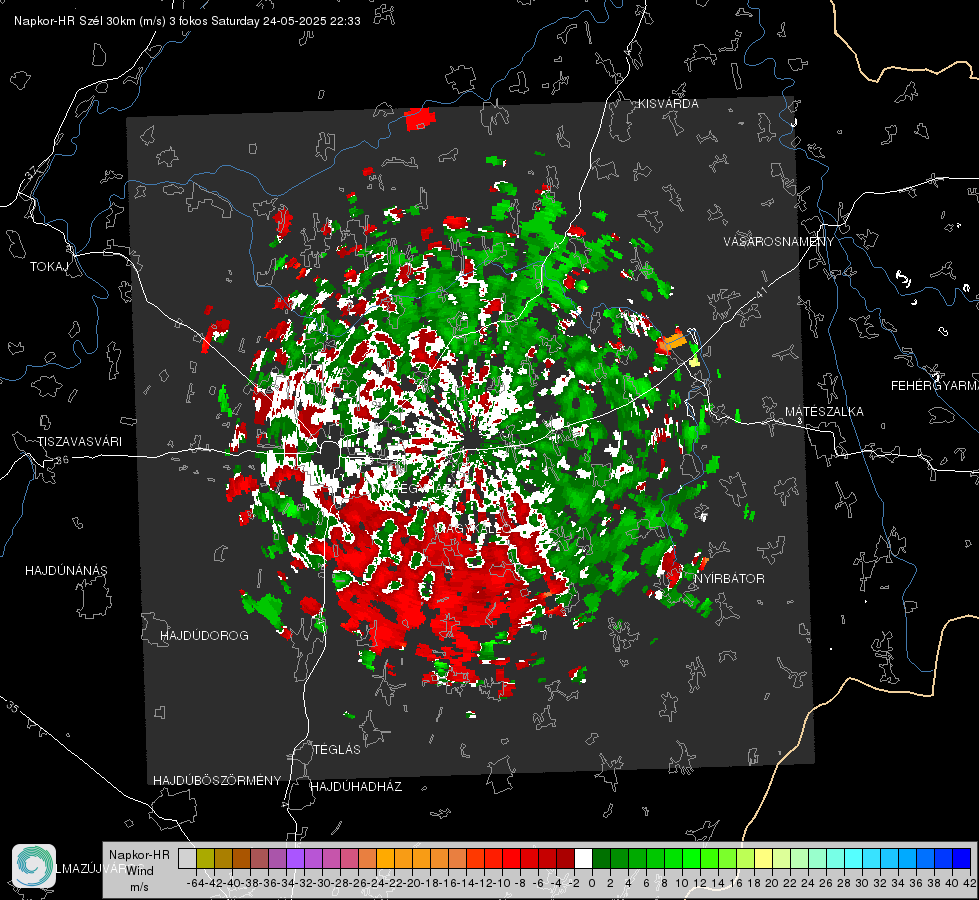
Task: Click the NYÍRBÁTOR label
Action: [x=729, y=579]
